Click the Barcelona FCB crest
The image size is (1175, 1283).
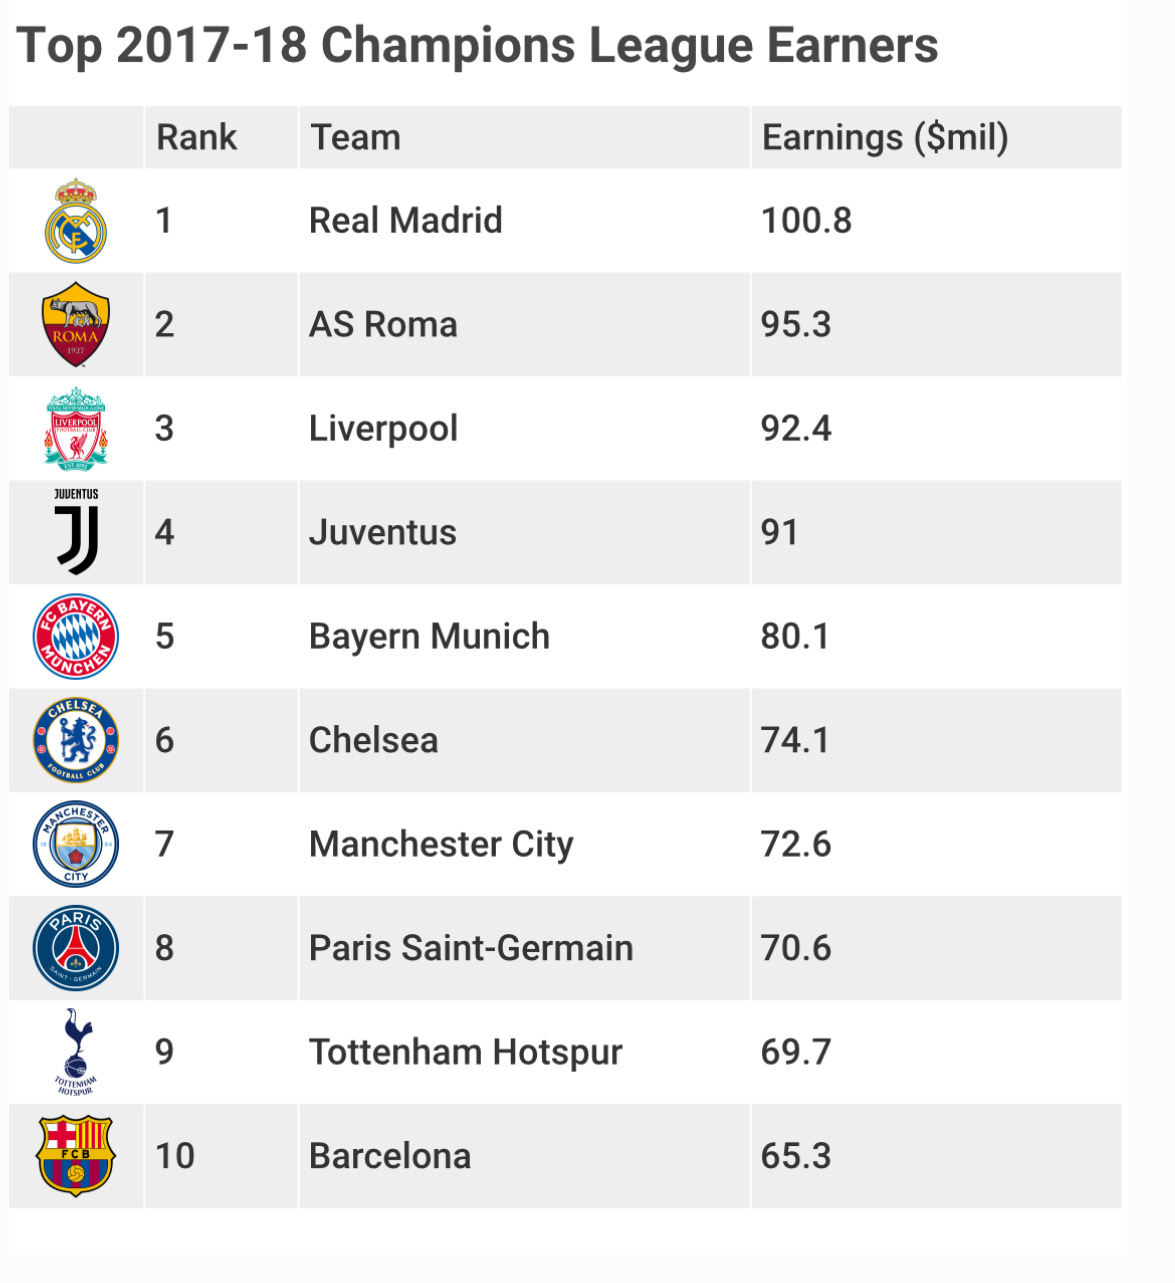click(x=76, y=1157)
